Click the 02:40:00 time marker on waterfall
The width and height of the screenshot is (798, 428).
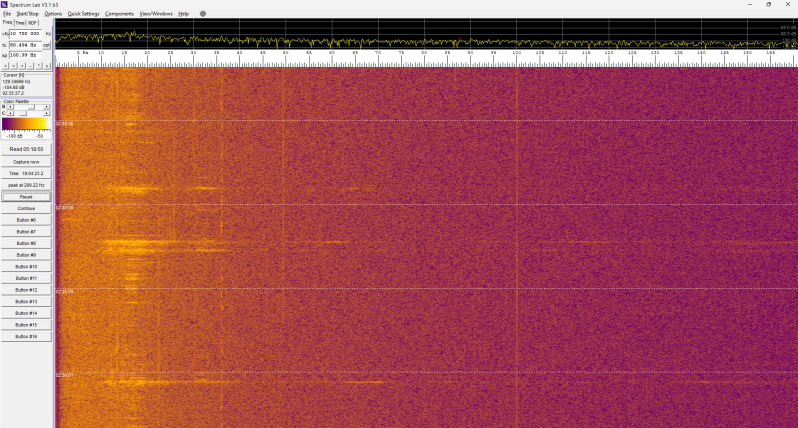point(65,208)
